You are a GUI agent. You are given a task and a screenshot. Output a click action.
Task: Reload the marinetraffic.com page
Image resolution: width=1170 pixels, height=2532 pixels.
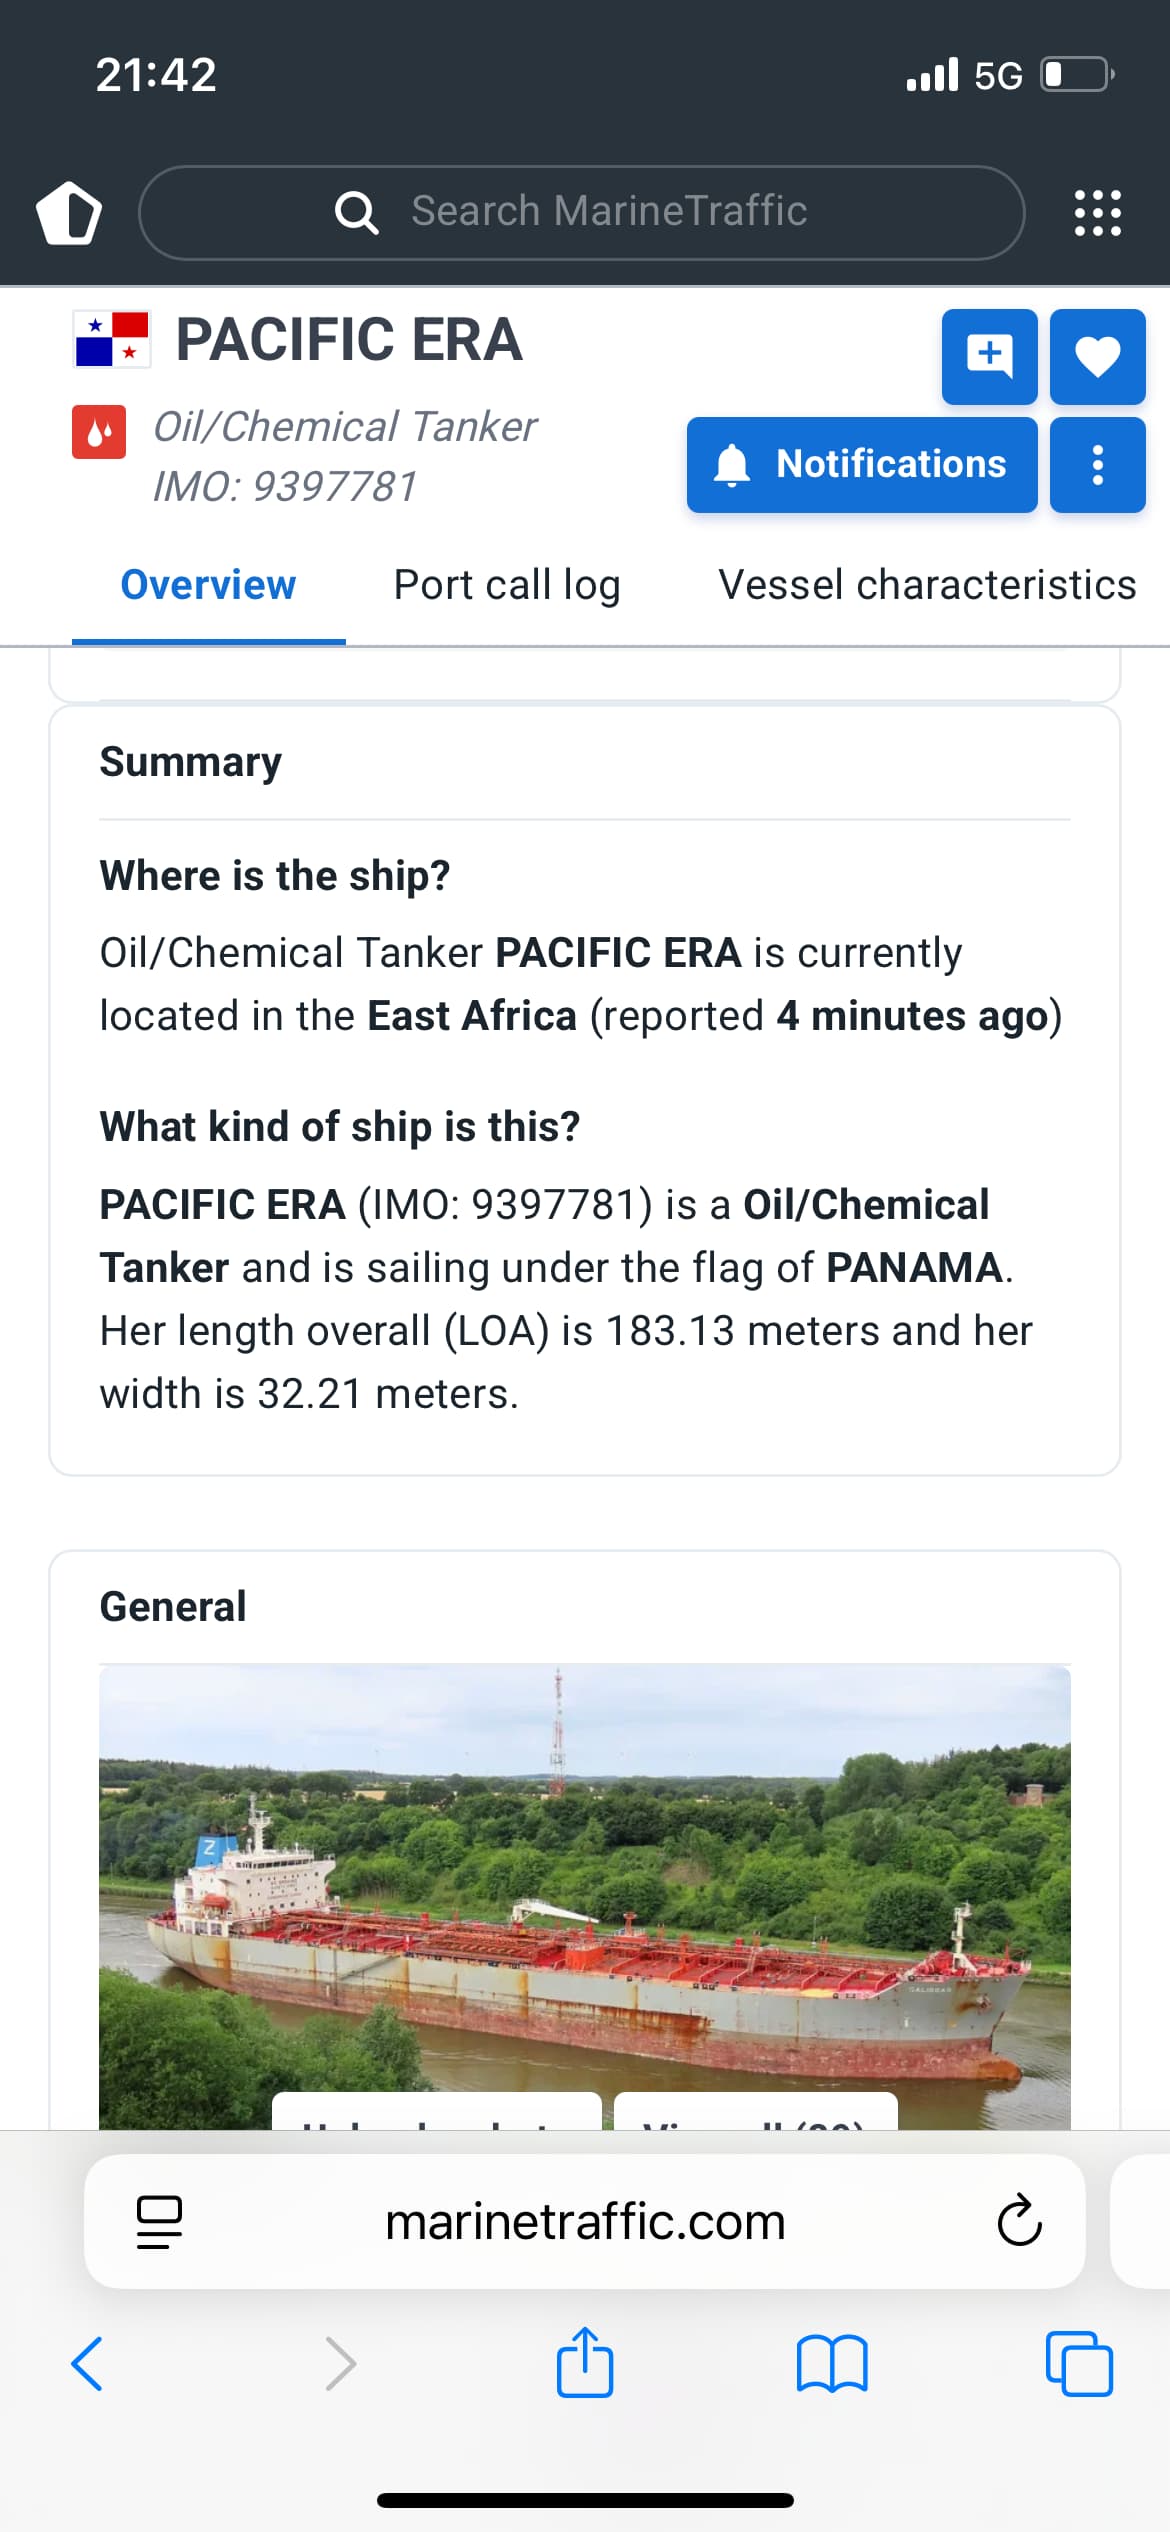click(1019, 2221)
